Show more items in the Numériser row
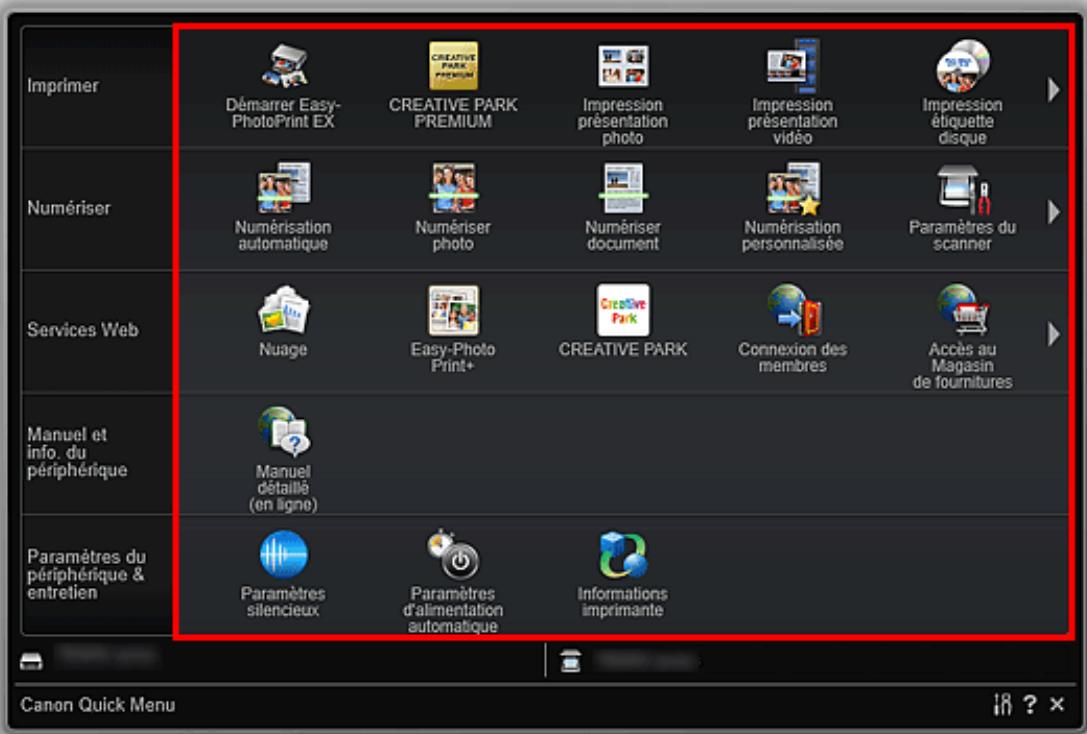This screenshot has height=734, width=1087. (1053, 211)
